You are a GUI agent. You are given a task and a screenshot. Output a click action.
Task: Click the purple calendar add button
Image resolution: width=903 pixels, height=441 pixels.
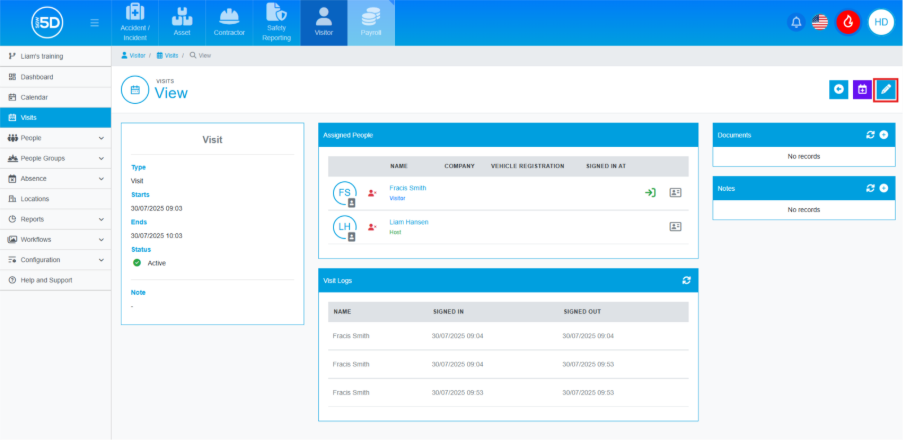point(862,89)
